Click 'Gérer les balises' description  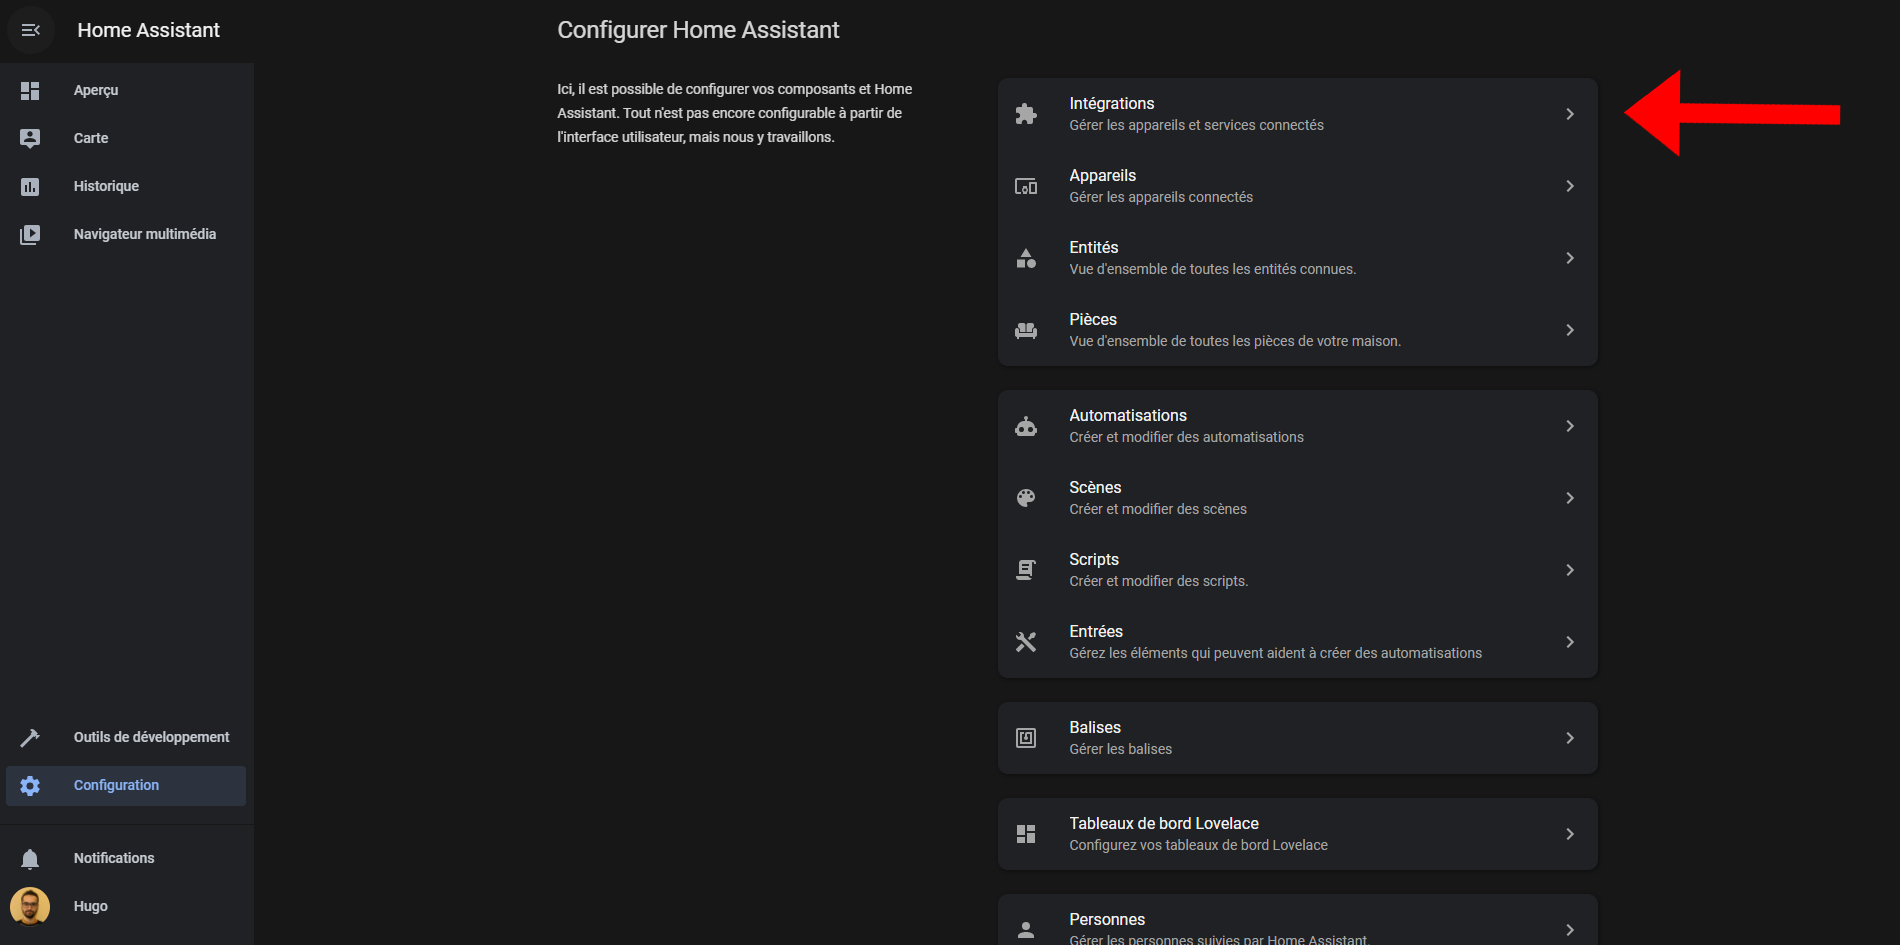[1120, 749]
